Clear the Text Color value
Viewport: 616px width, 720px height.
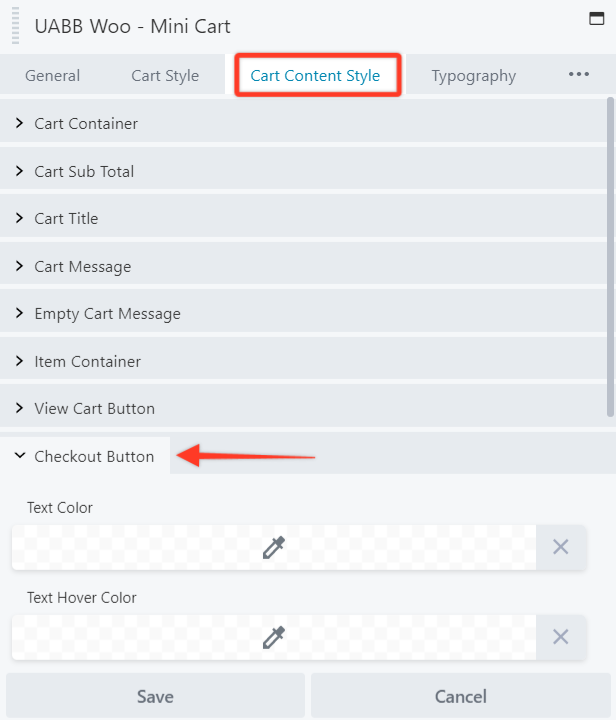tap(561, 547)
